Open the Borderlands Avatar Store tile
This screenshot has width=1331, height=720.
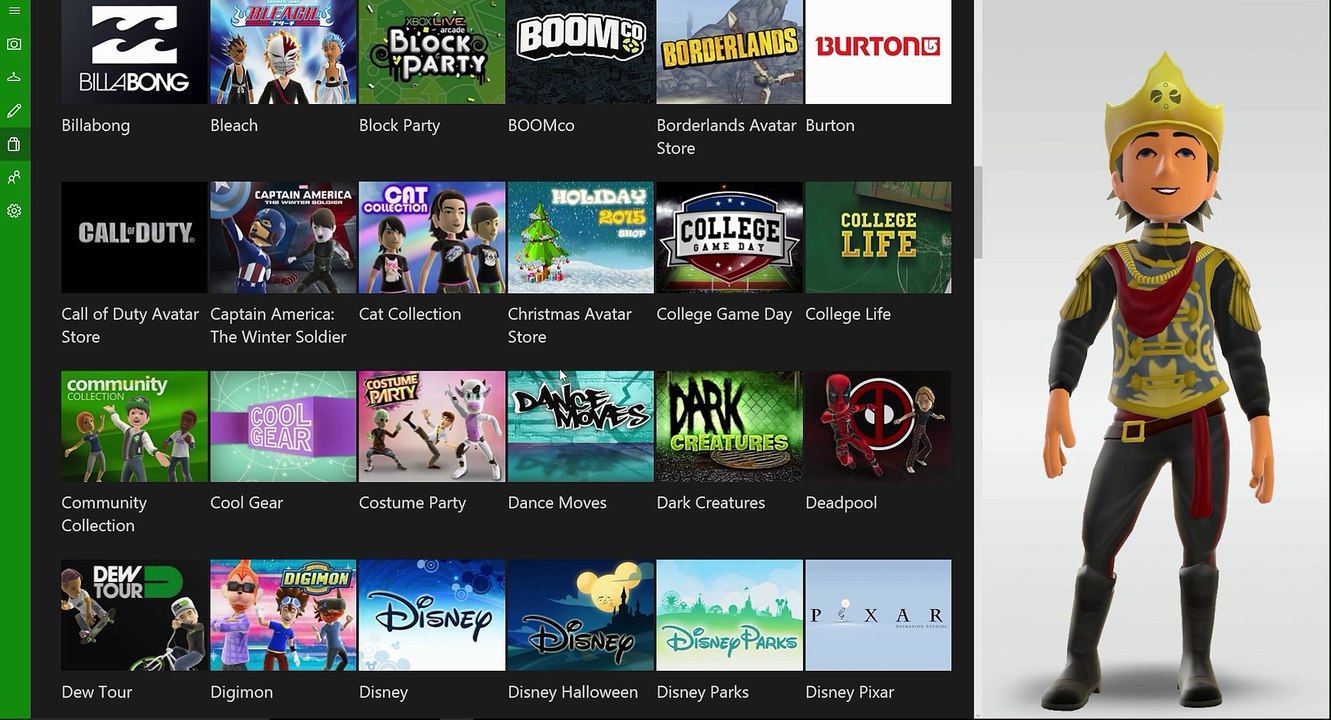730,52
